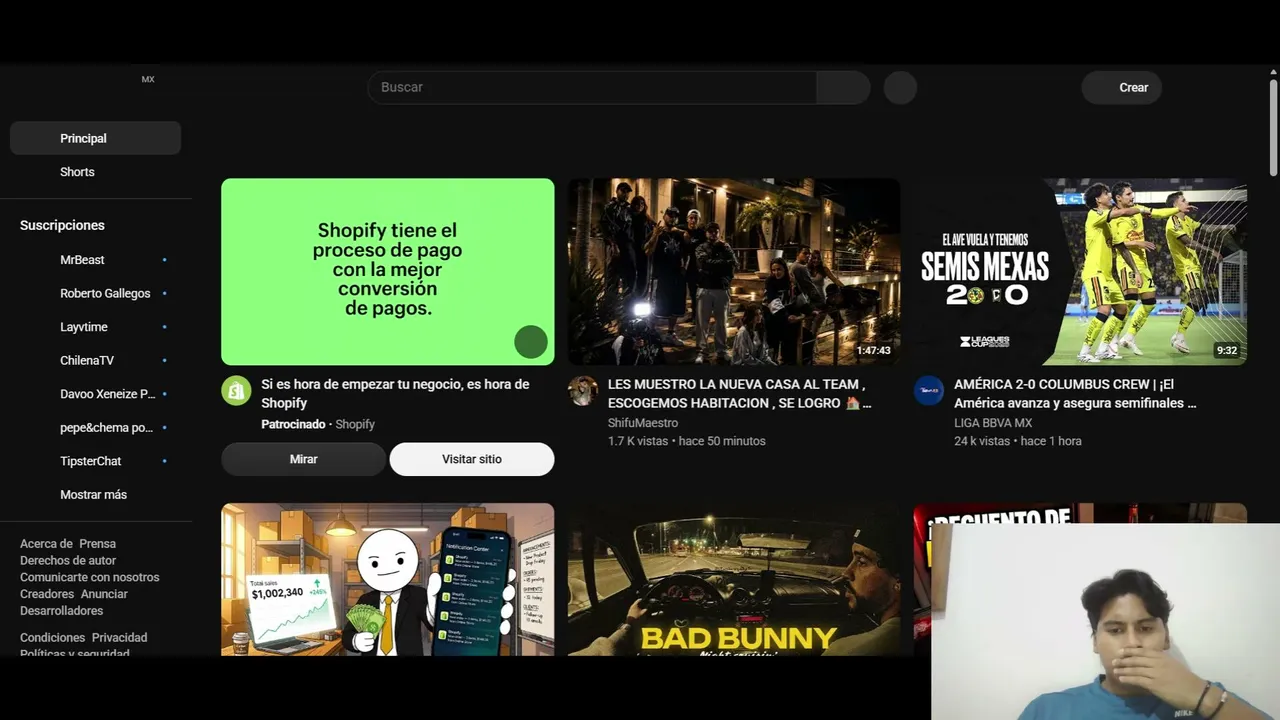
Task: Play the Bad Bunny night driving thumbnail
Action: [734, 579]
